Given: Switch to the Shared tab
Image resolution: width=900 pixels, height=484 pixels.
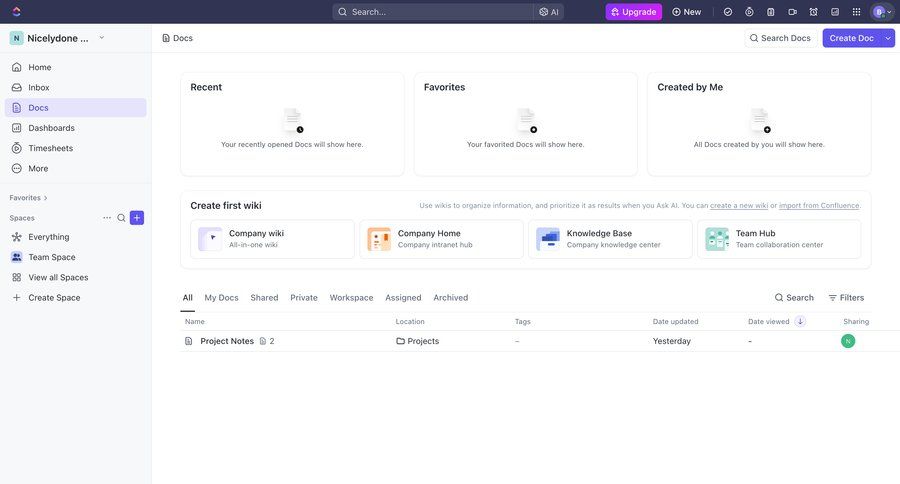Looking at the screenshot, I should [x=264, y=297].
